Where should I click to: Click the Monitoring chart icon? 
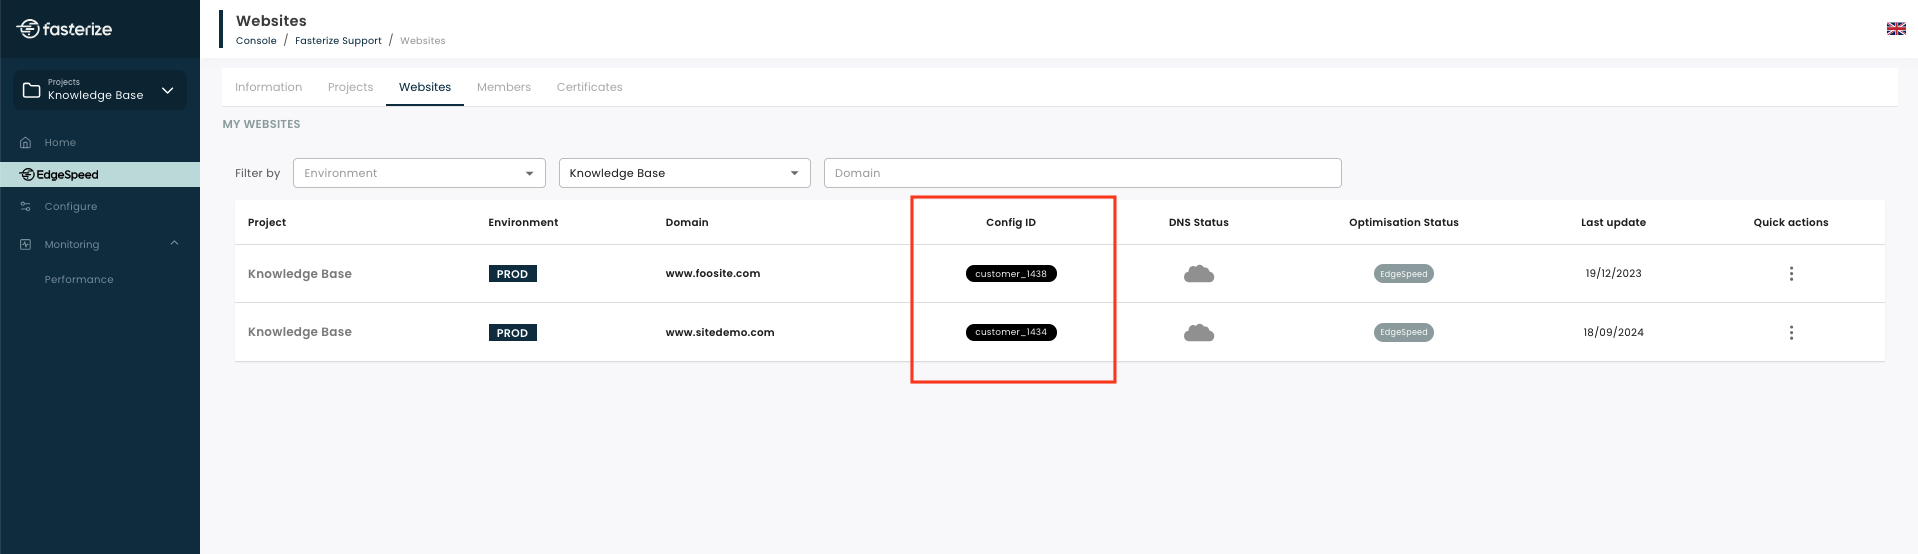[x=26, y=245]
